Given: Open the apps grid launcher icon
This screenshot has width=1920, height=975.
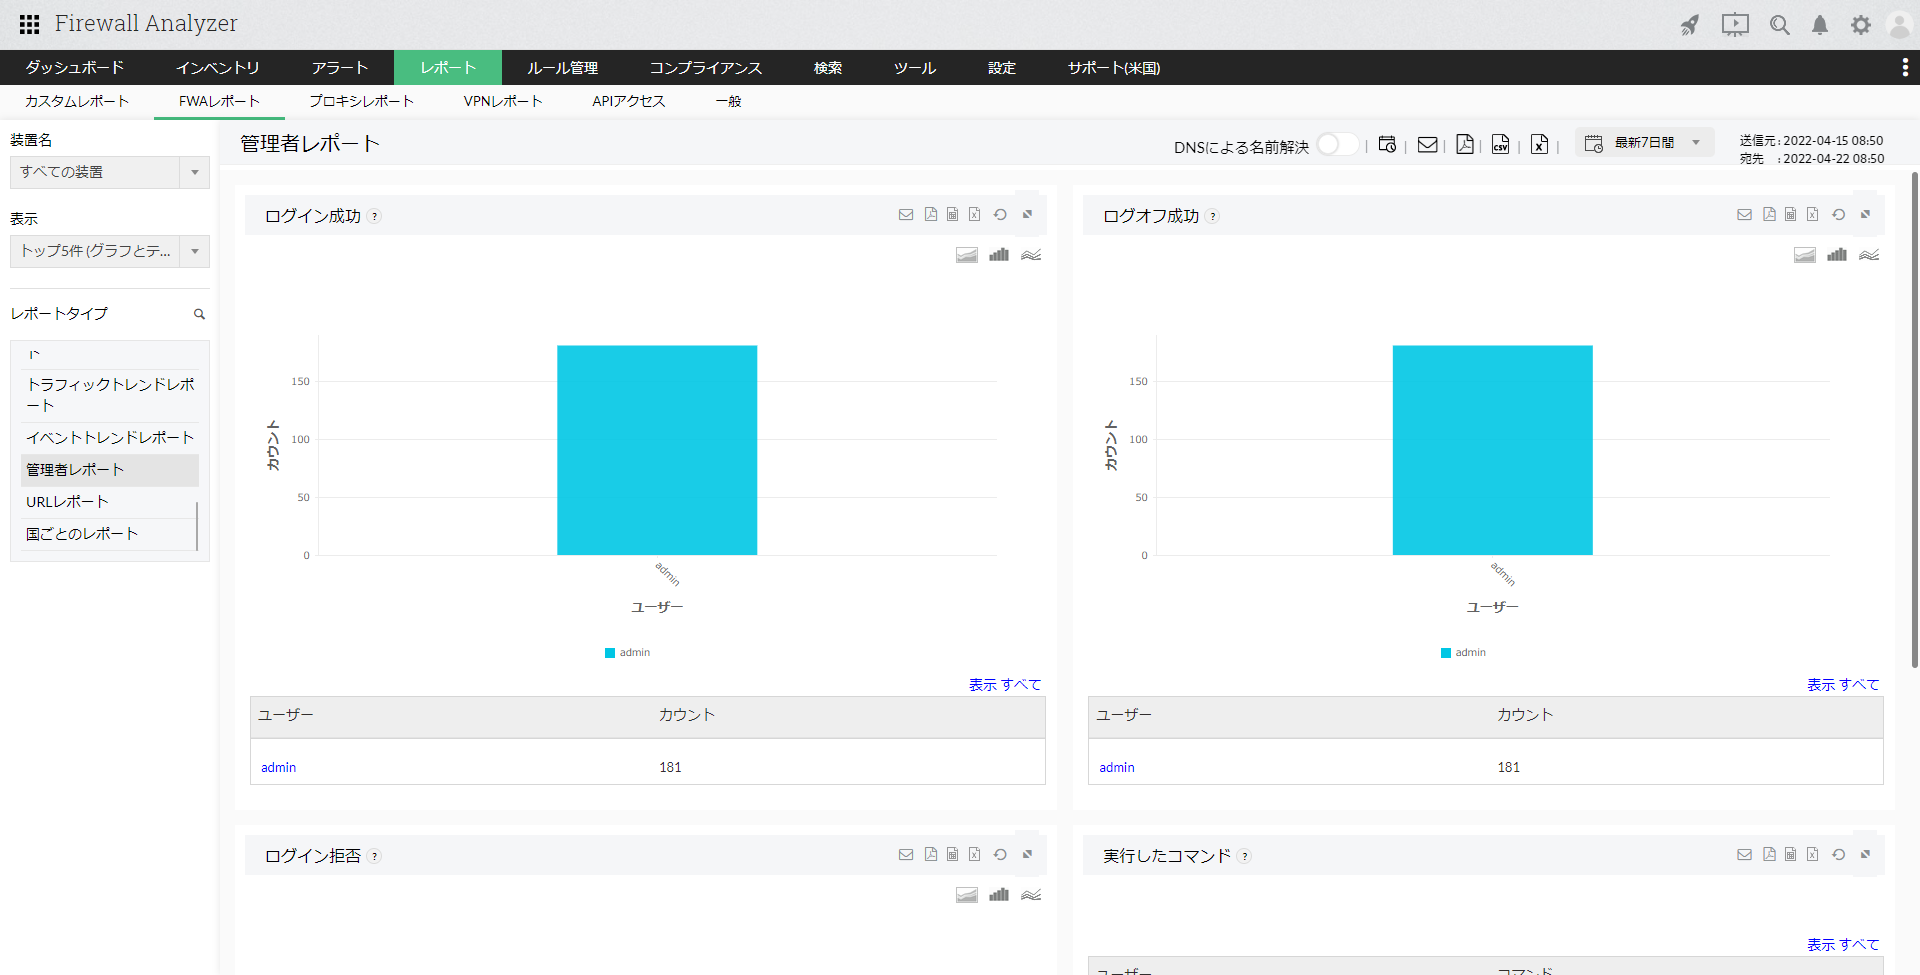Looking at the screenshot, I should pos(30,24).
